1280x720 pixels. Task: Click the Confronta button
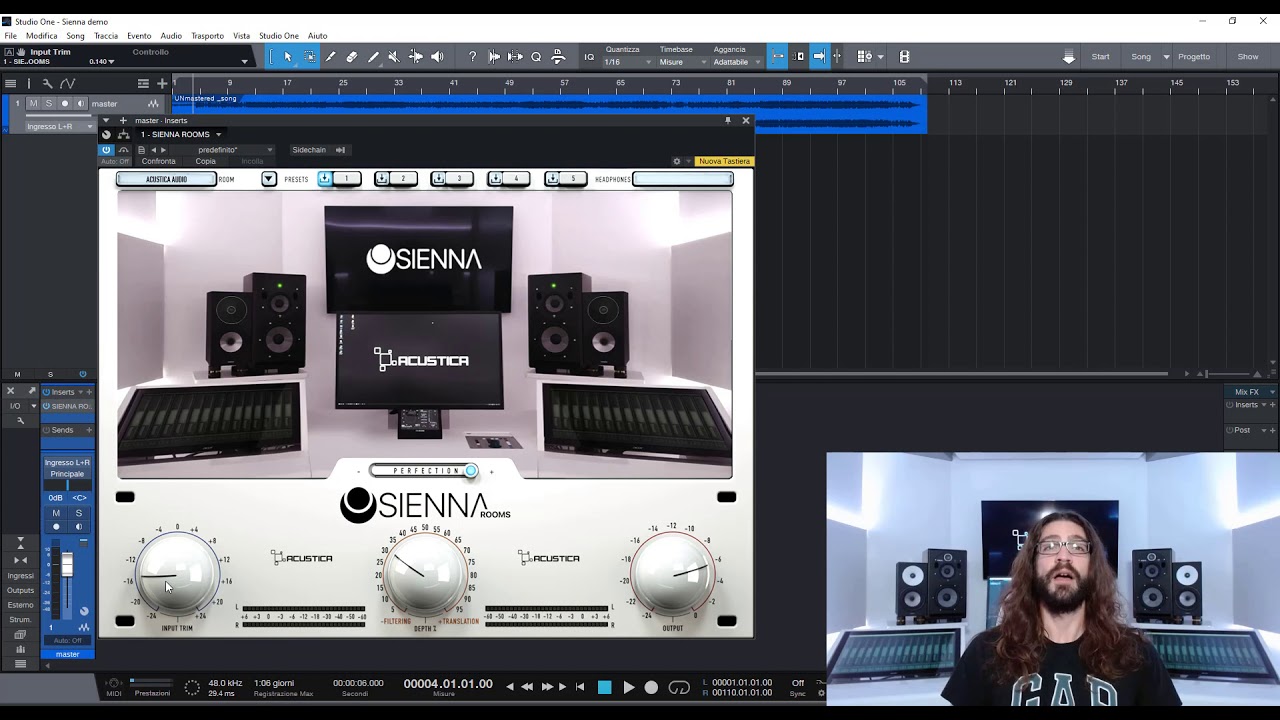coord(158,161)
